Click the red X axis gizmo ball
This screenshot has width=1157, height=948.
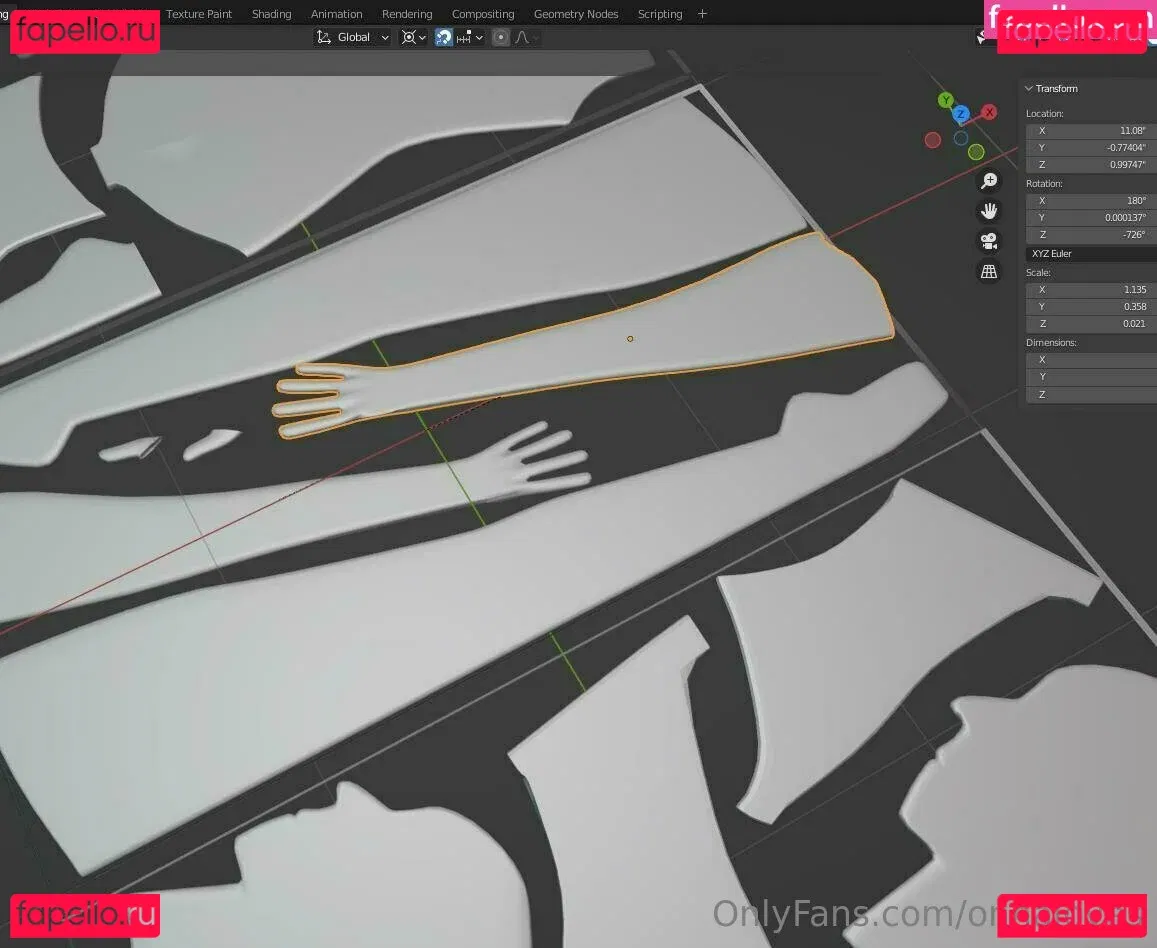click(989, 112)
